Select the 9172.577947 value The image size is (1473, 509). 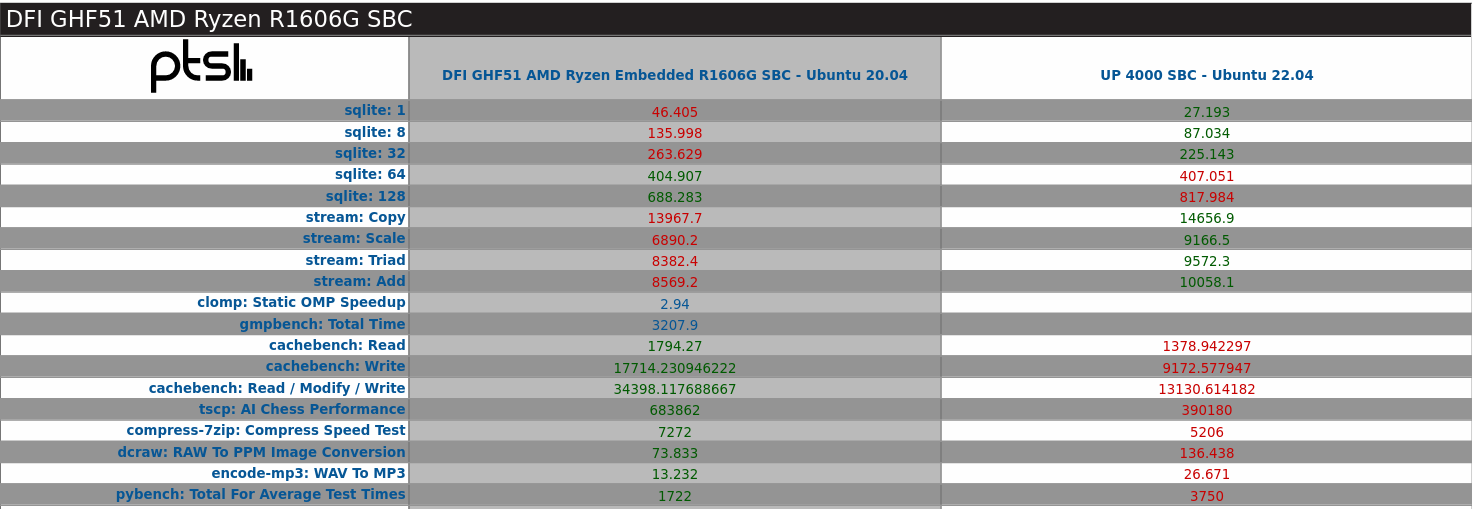pos(1207,368)
